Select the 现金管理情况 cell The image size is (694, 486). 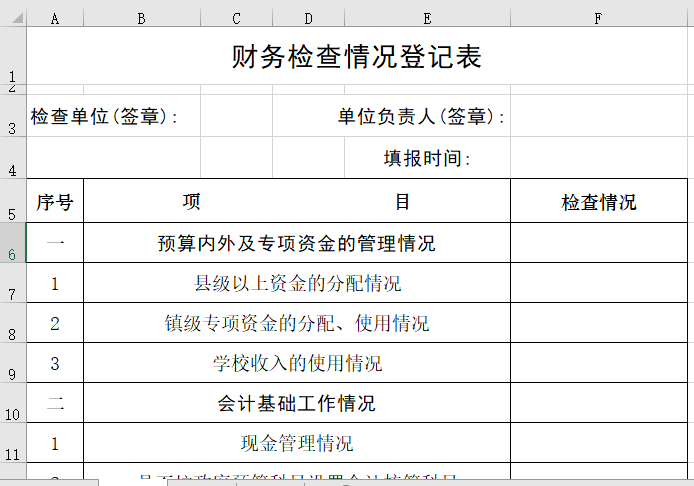point(297,443)
